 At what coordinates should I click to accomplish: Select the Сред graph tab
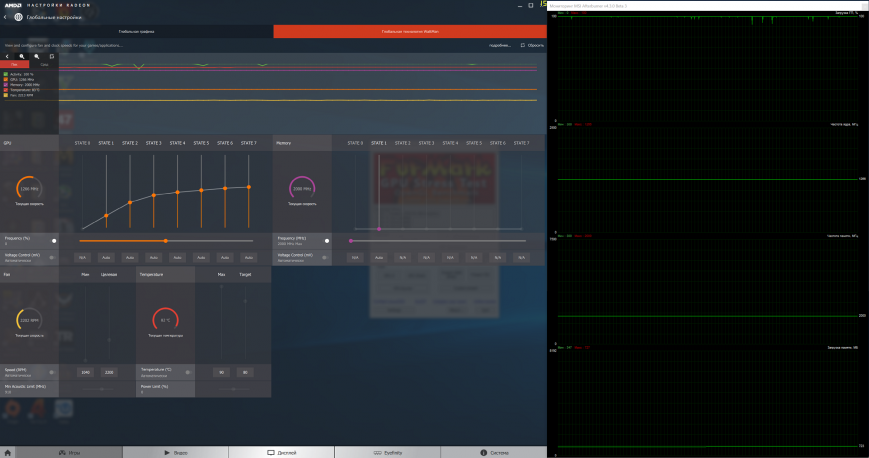[44, 64]
